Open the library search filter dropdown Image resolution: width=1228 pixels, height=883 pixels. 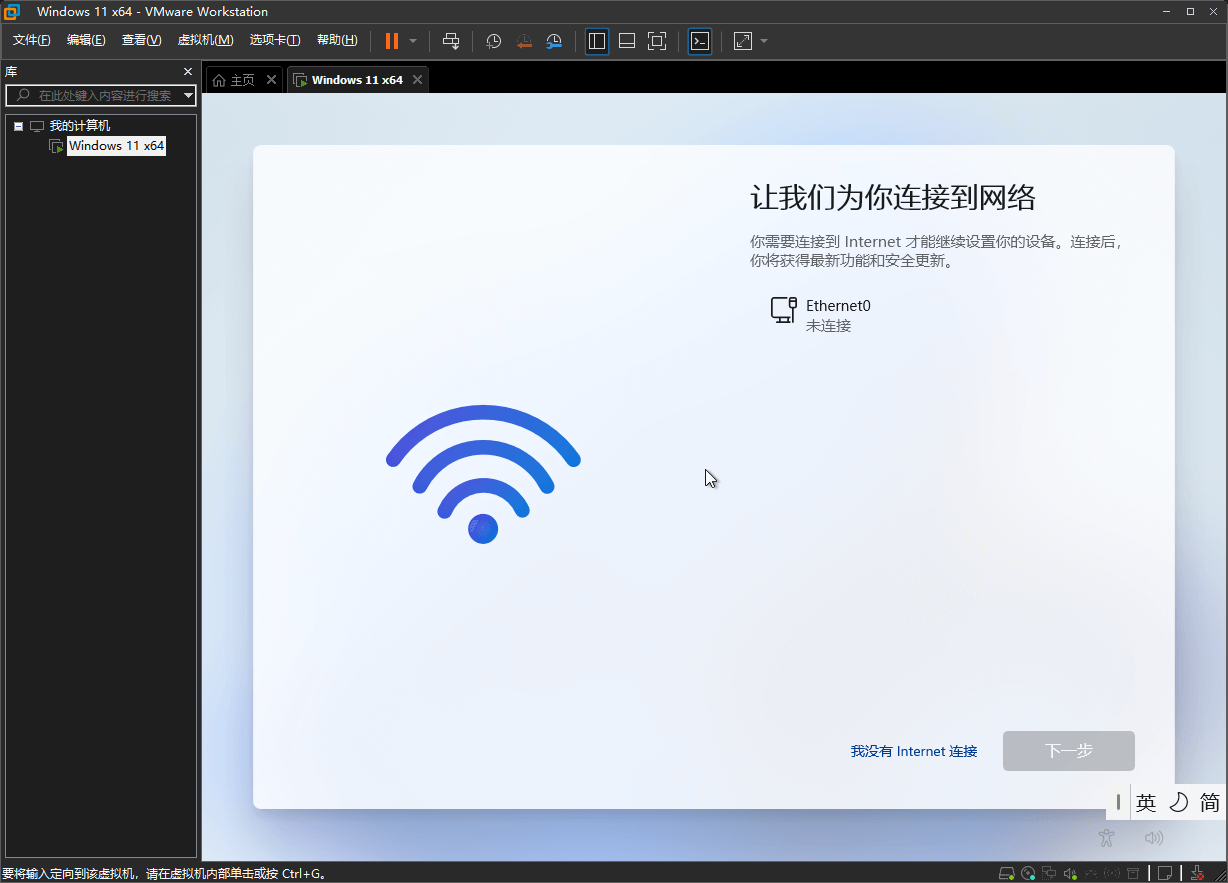[188, 96]
